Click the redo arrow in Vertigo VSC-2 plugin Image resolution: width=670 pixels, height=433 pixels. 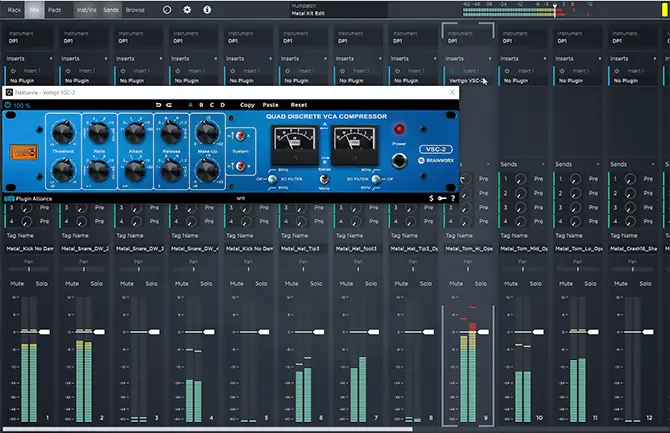pos(169,105)
